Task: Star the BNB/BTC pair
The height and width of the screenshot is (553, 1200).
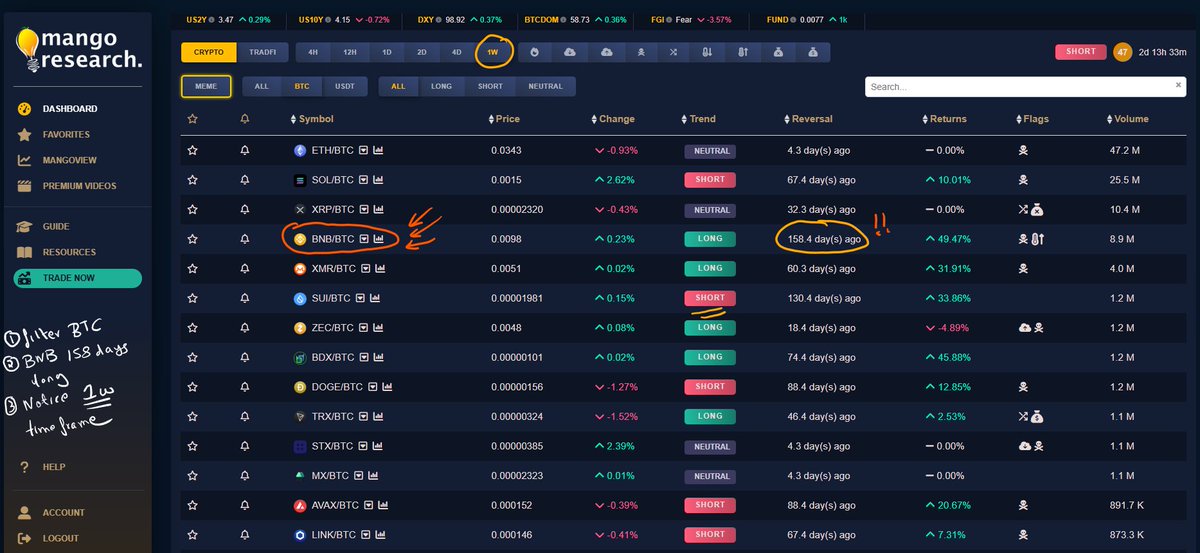Action: tap(192, 239)
